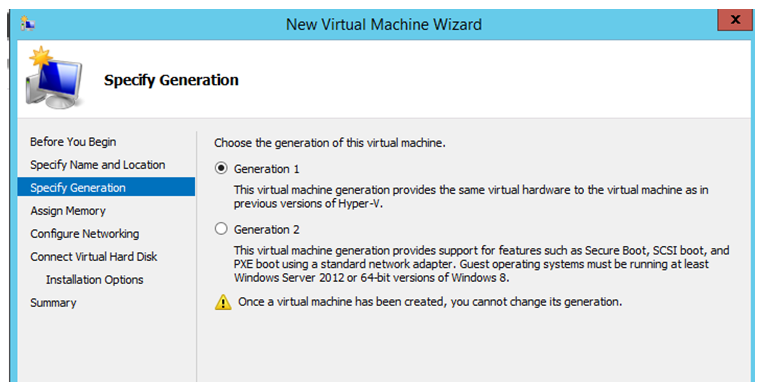Select the Specify Generation step

point(106,187)
